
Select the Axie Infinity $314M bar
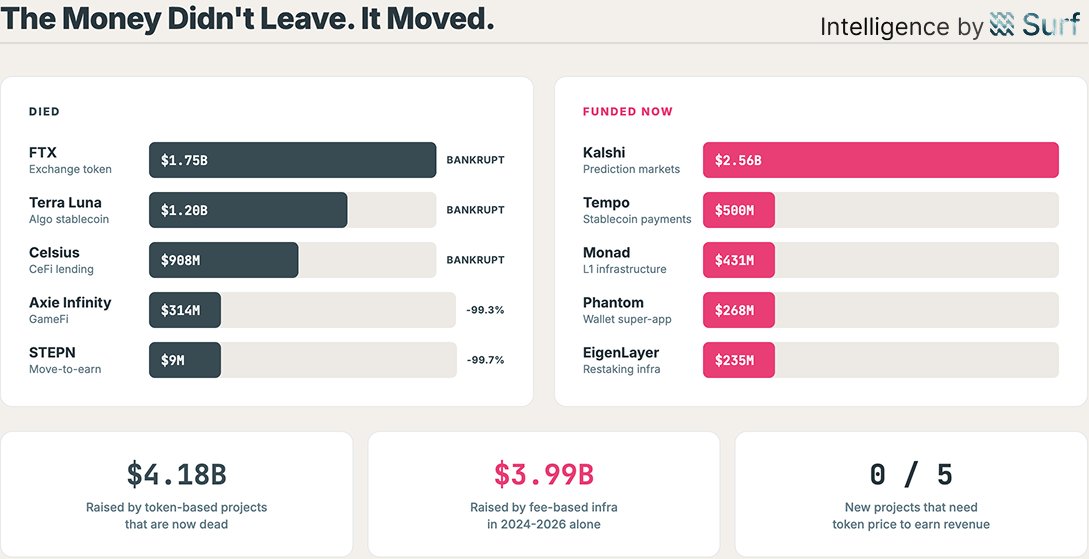(x=185, y=310)
